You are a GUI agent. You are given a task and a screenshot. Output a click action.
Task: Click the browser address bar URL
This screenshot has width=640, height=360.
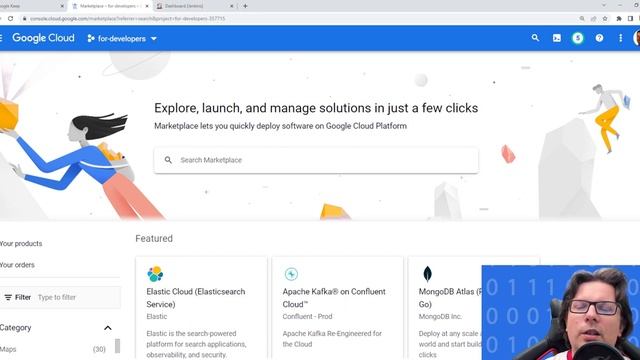pyautogui.click(x=127, y=19)
